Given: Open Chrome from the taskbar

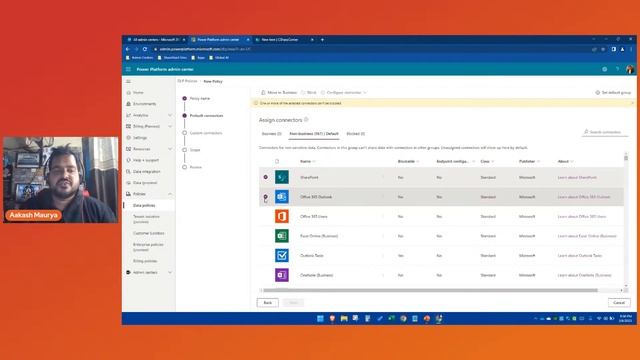Looking at the screenshot, I should click(403, 318).
